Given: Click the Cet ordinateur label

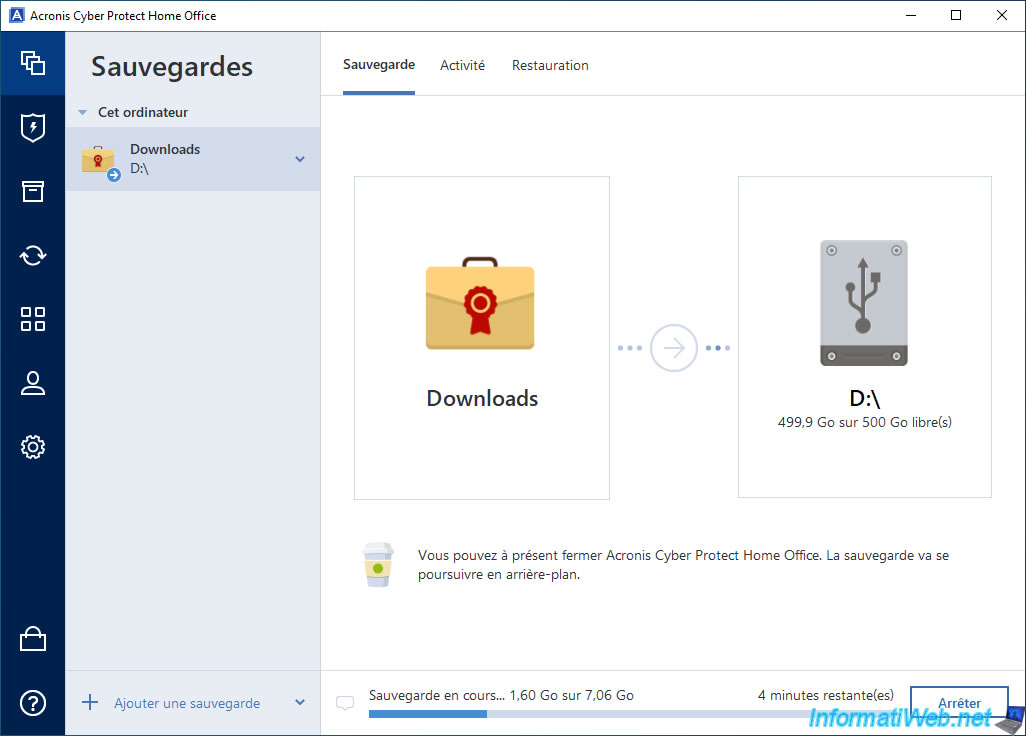Looking at the screenshot, I should click(143, 113).
